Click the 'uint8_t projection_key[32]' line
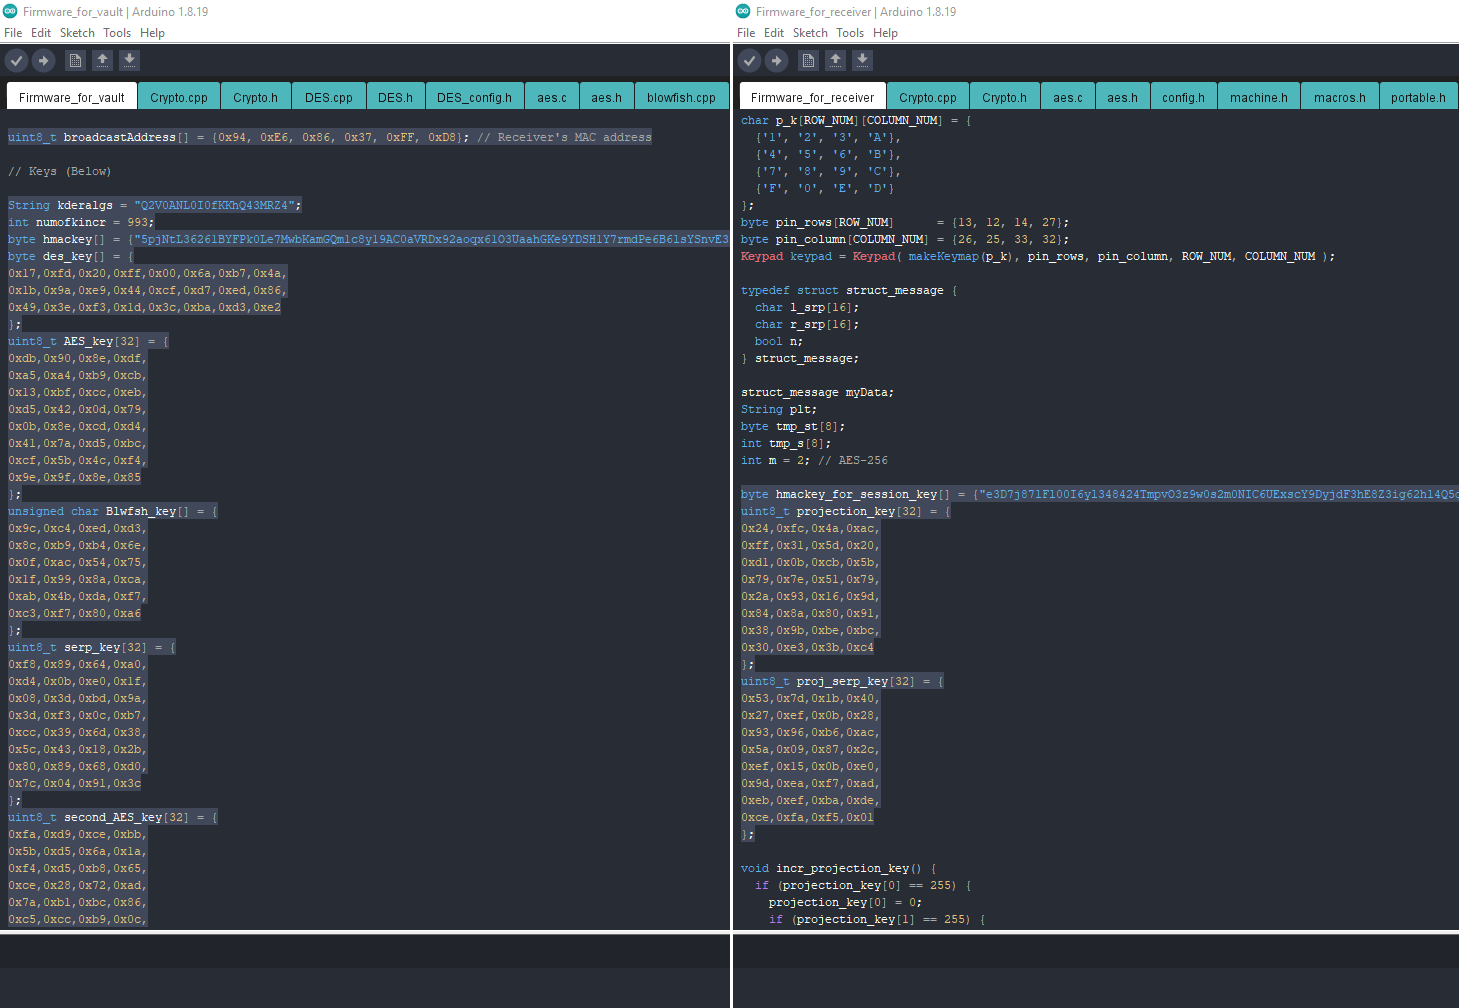The width and height of the screenshot is (1459, 1008). tap(846, 511)
